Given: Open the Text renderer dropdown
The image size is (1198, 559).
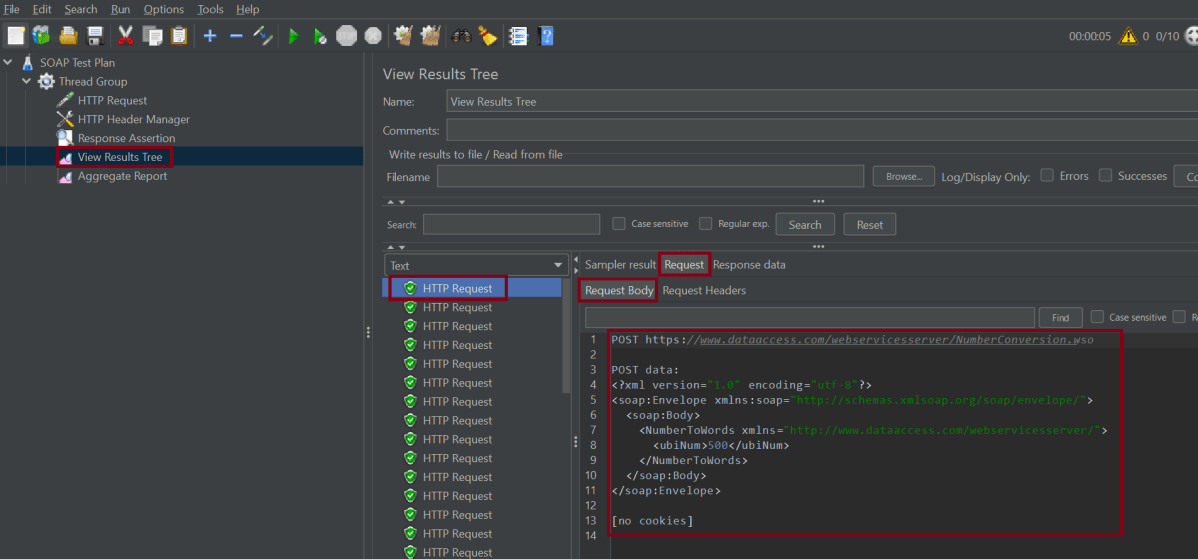Looking at the screenshot, I should point(476,265).
